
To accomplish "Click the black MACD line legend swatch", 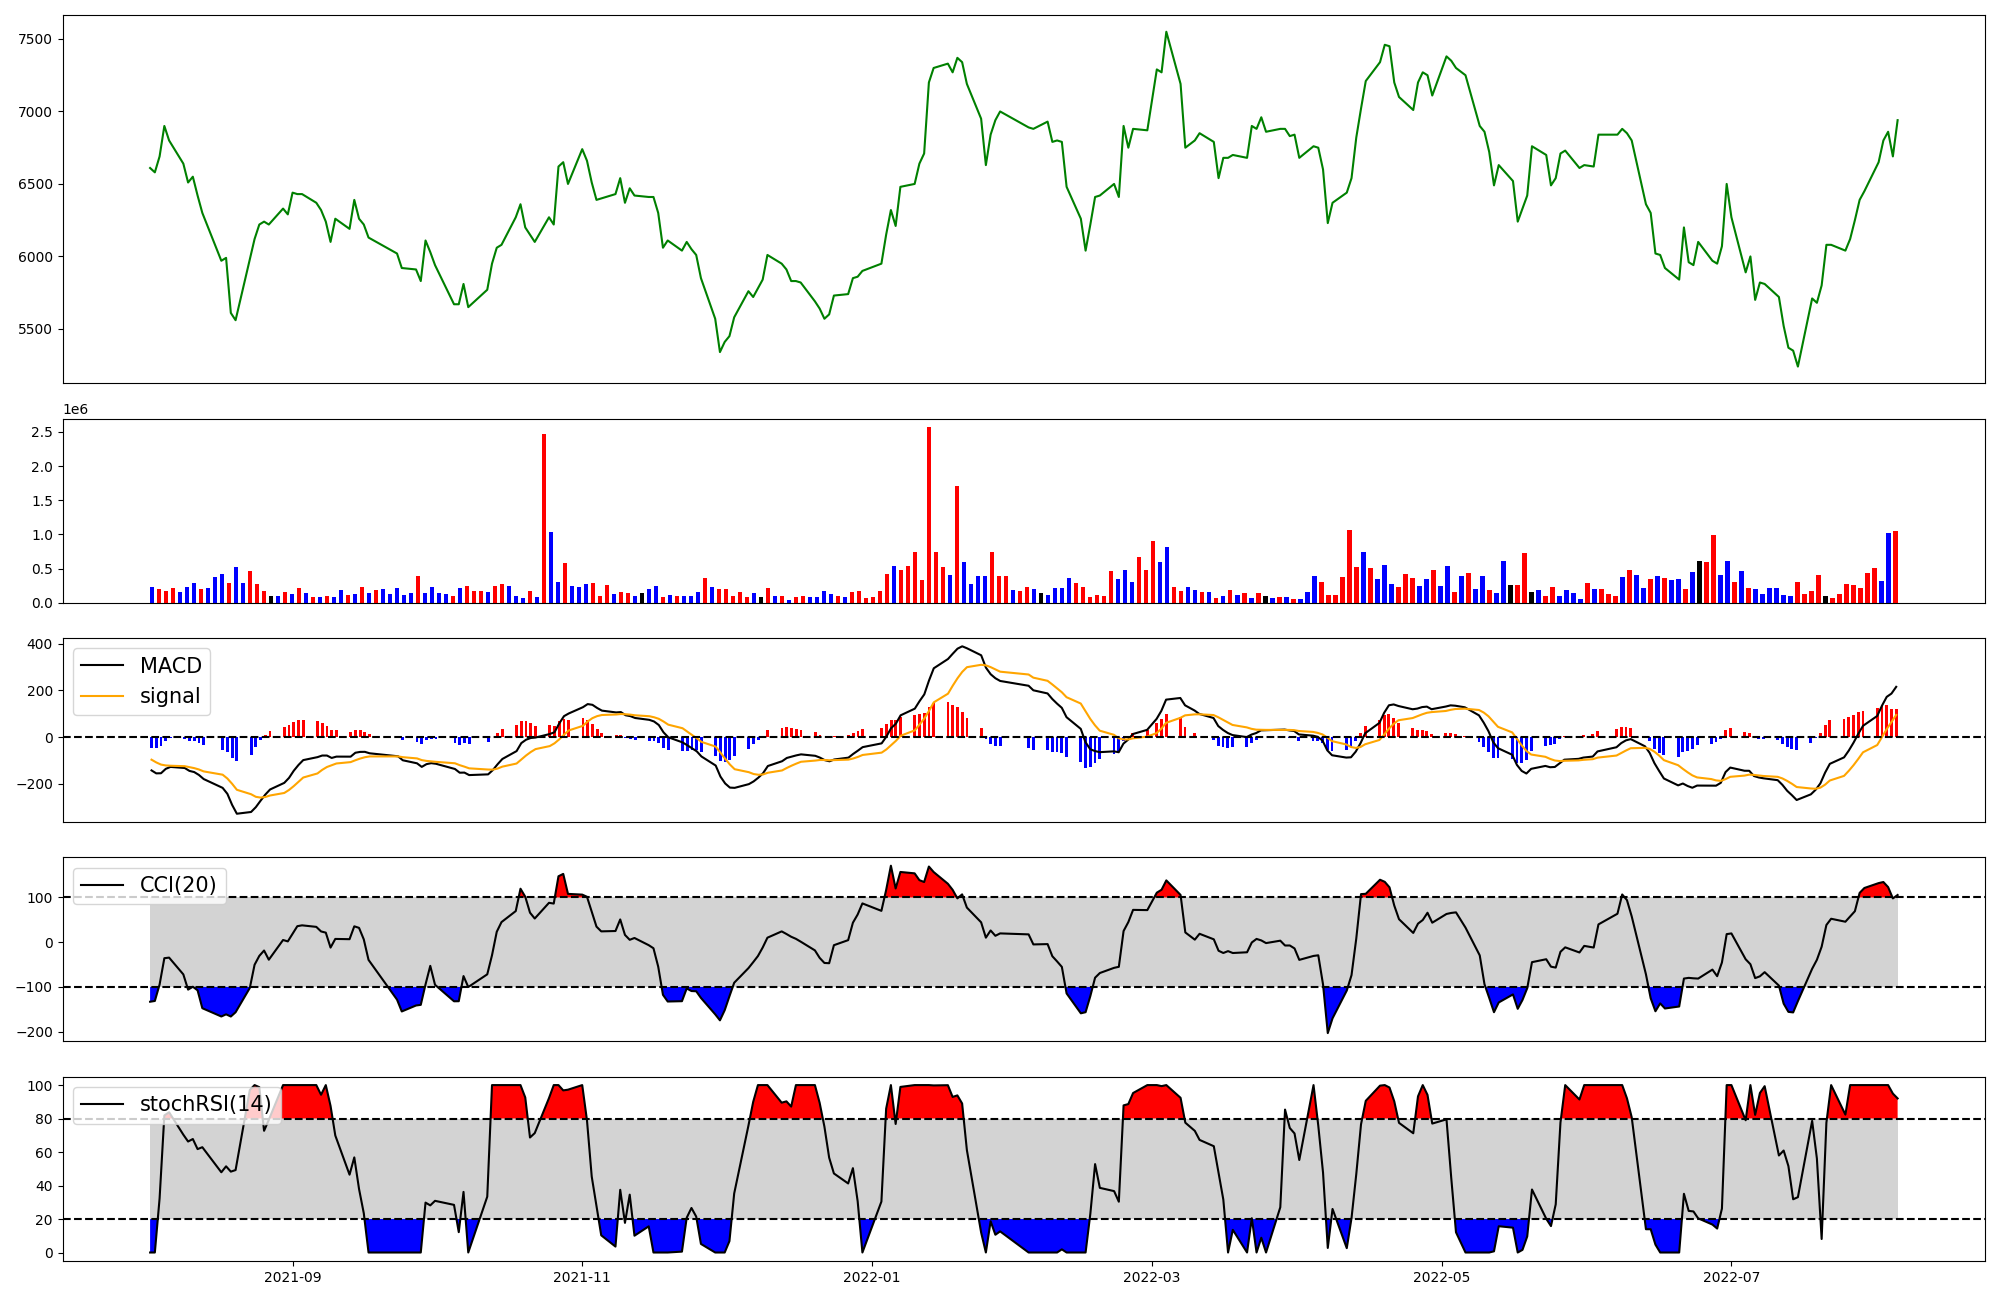I will pyautogui.click(x=102, y=666).
